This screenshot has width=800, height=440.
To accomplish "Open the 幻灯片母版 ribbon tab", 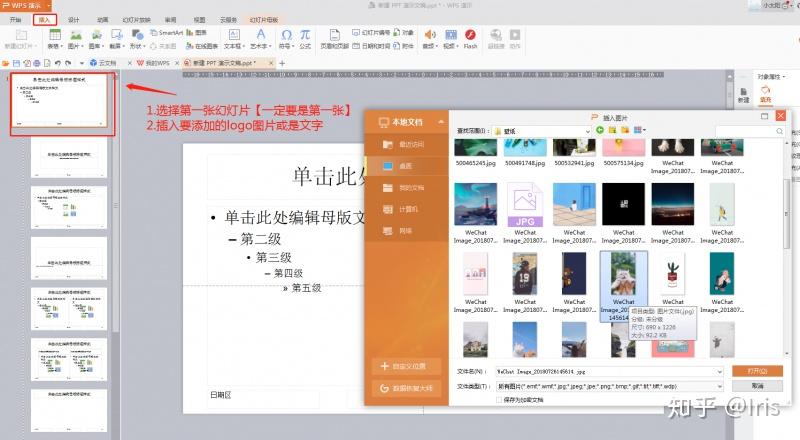I will pyautogui.click(x=264, y=20).
